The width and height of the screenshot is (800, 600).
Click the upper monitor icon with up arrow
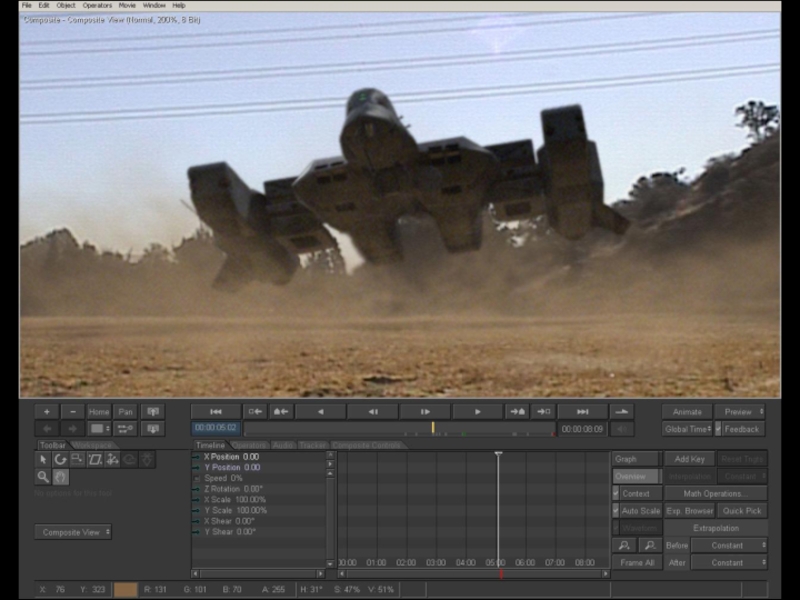click(153, 412)
